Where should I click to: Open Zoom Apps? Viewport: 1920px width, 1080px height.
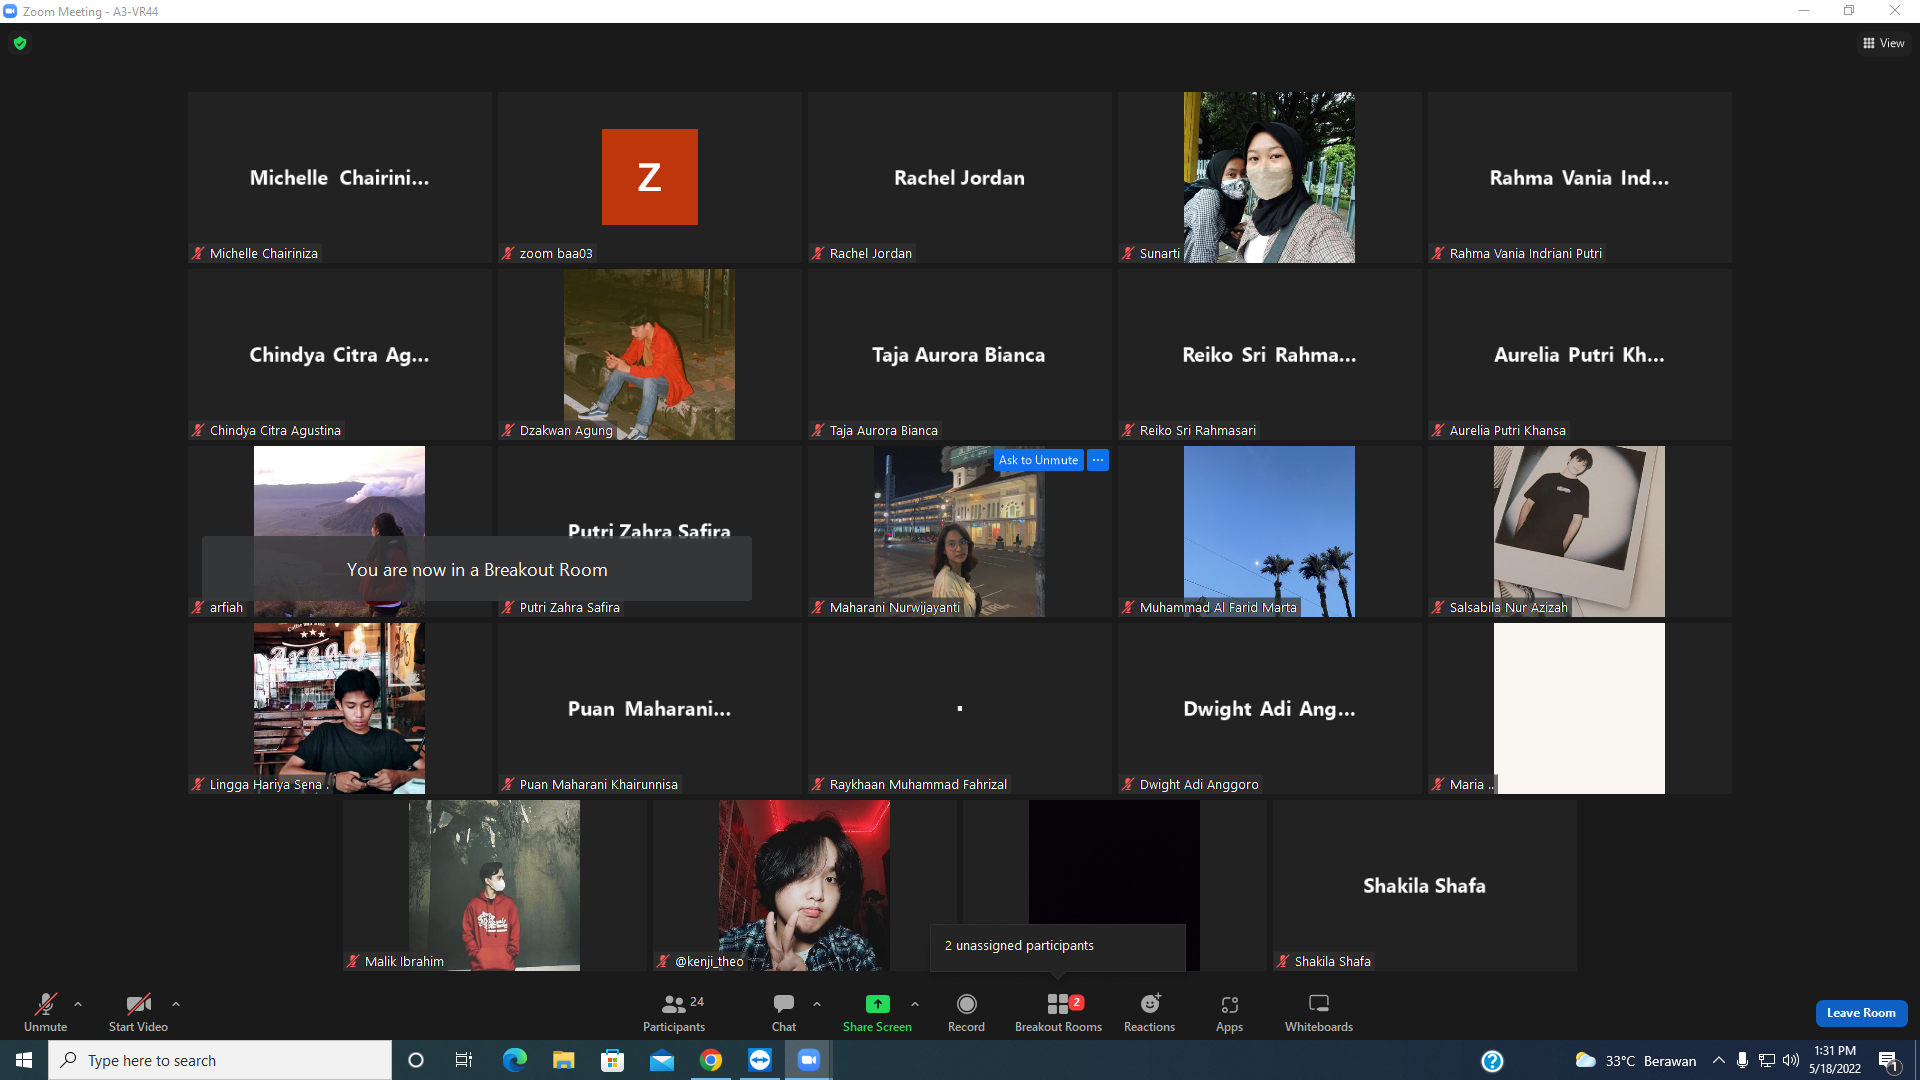click(x=1229, y=1012)
